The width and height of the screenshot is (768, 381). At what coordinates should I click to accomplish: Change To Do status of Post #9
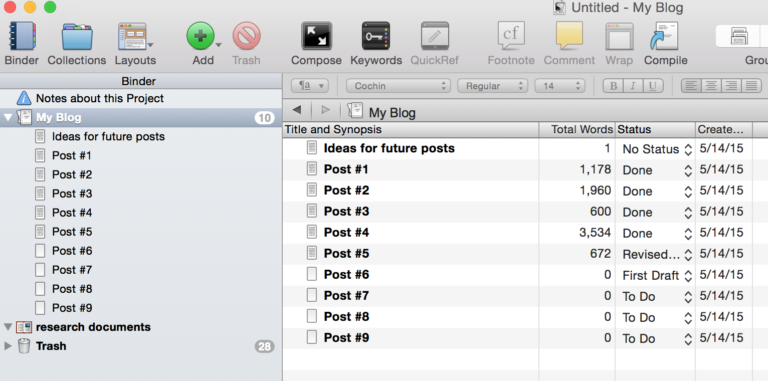click(x=657, y=338)
